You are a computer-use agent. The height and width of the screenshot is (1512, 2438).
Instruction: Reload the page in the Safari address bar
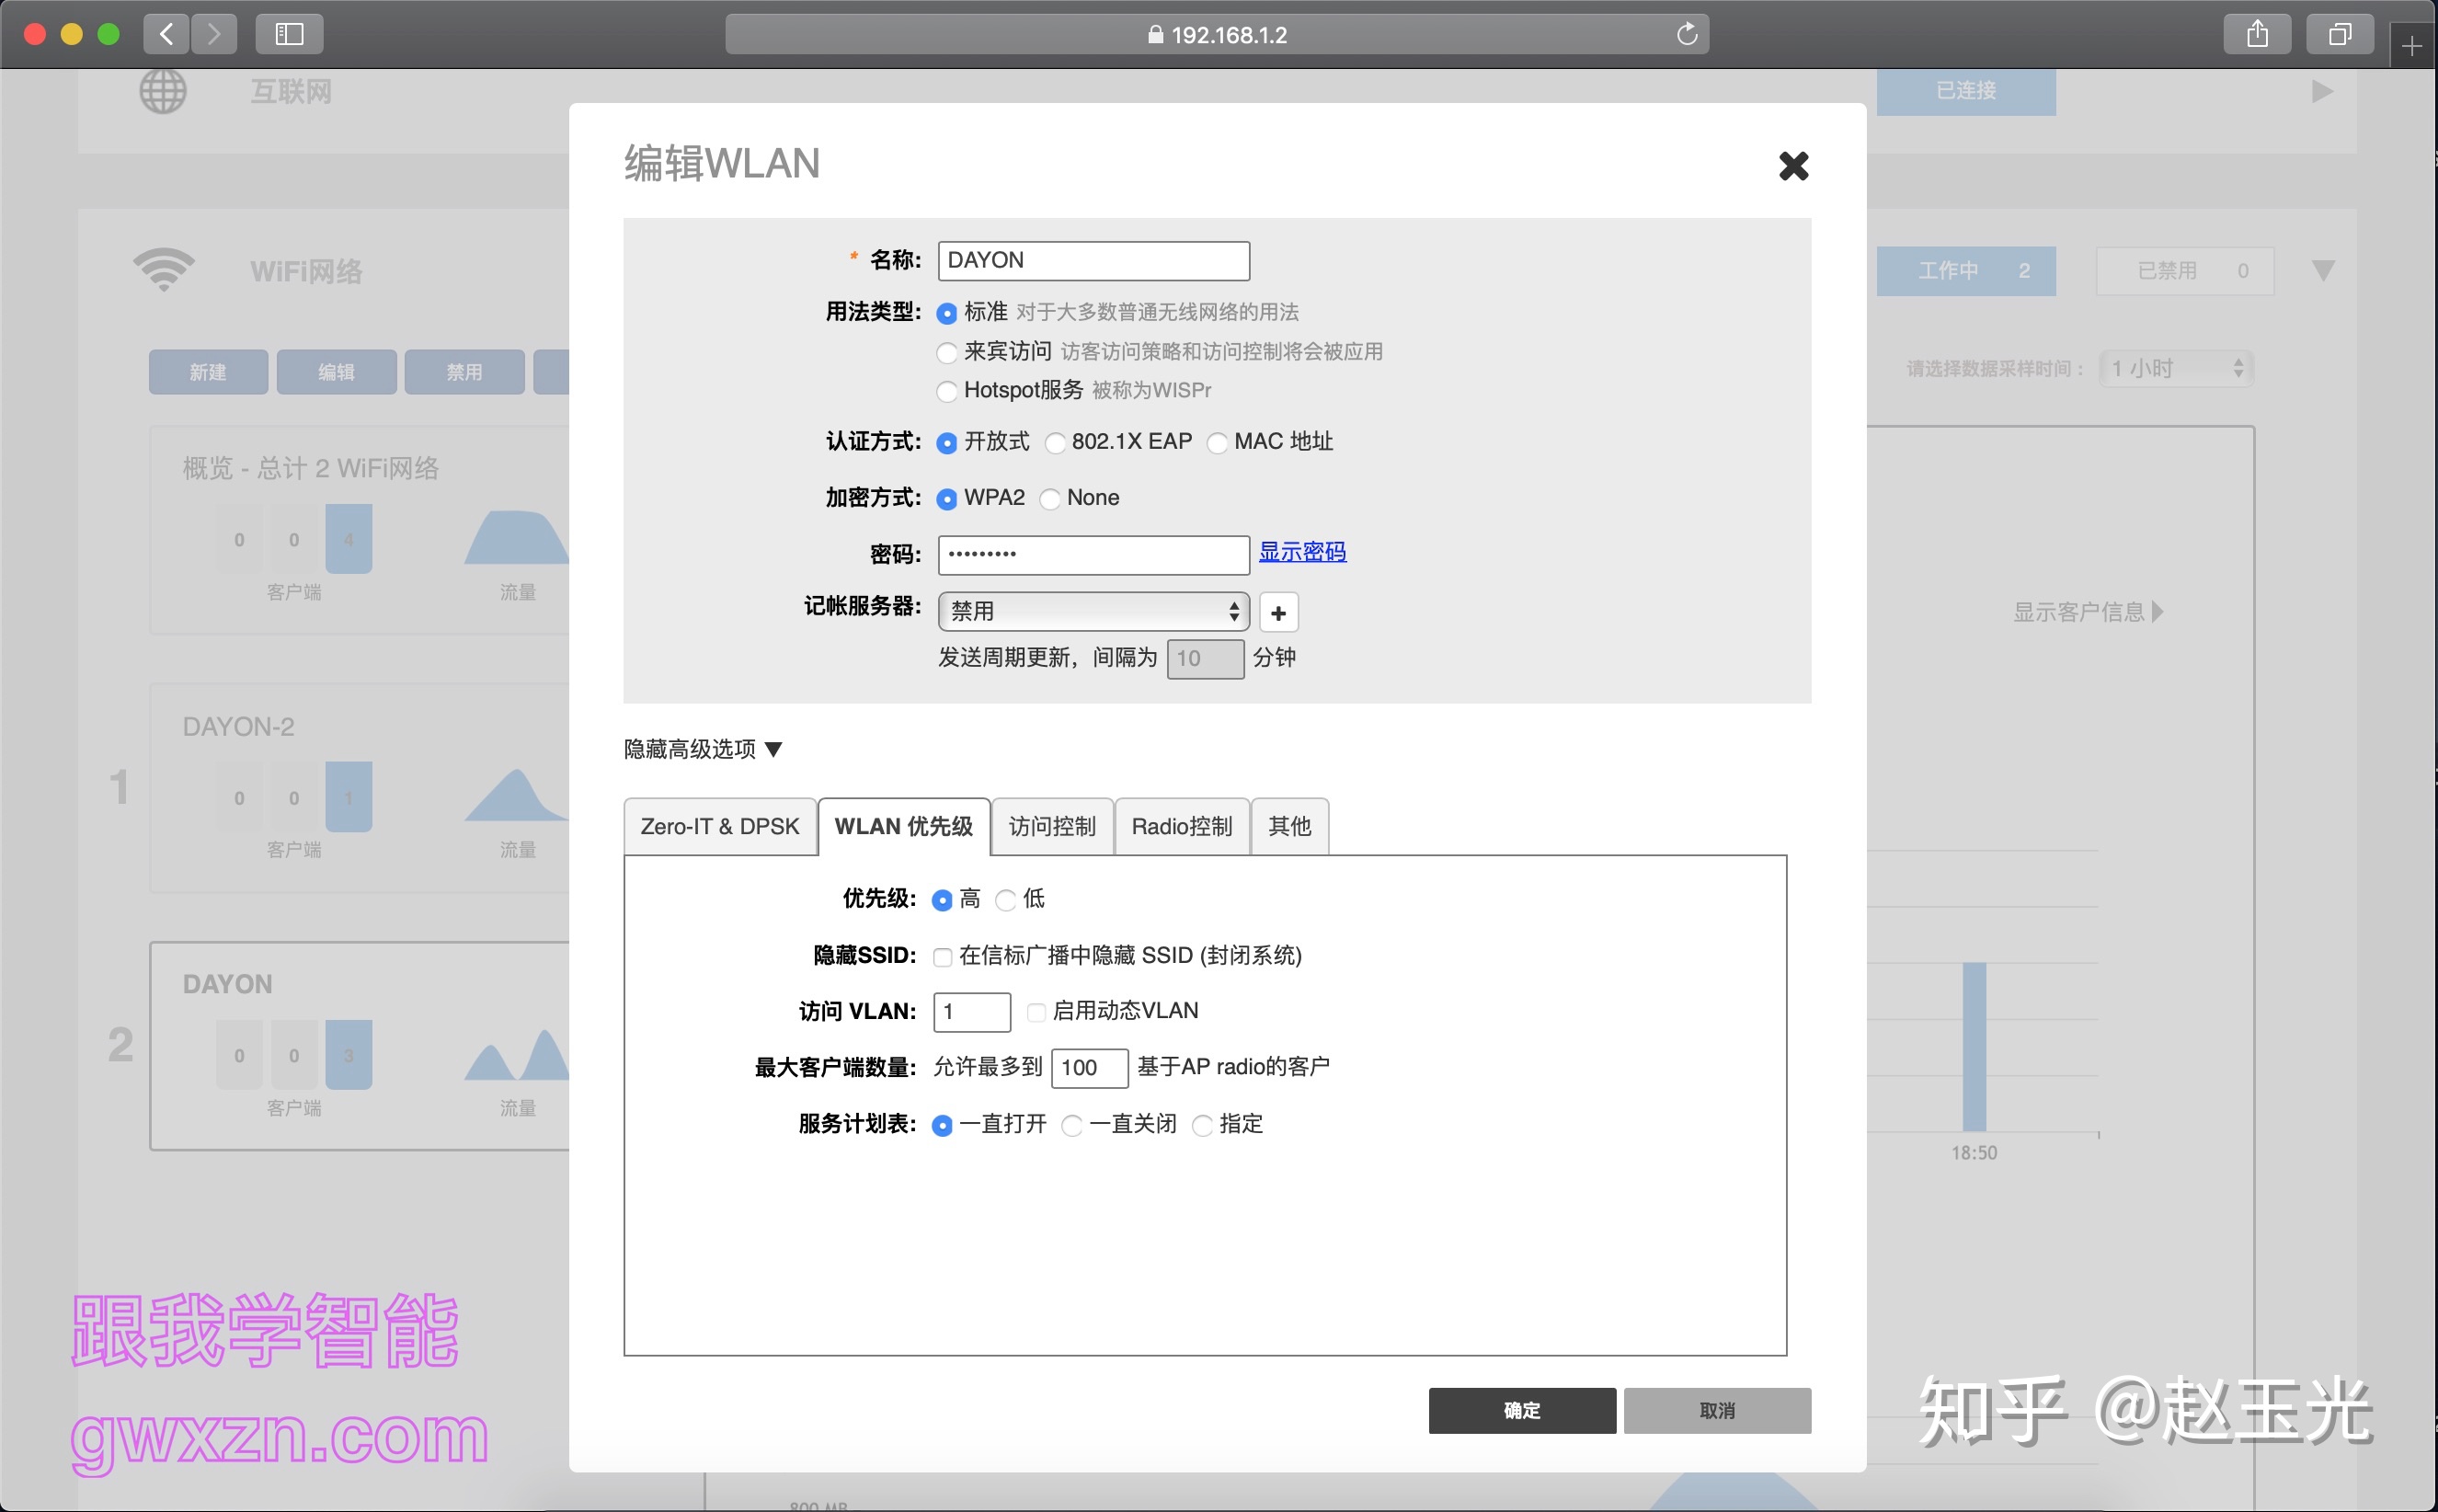[x=1686, y=34]
